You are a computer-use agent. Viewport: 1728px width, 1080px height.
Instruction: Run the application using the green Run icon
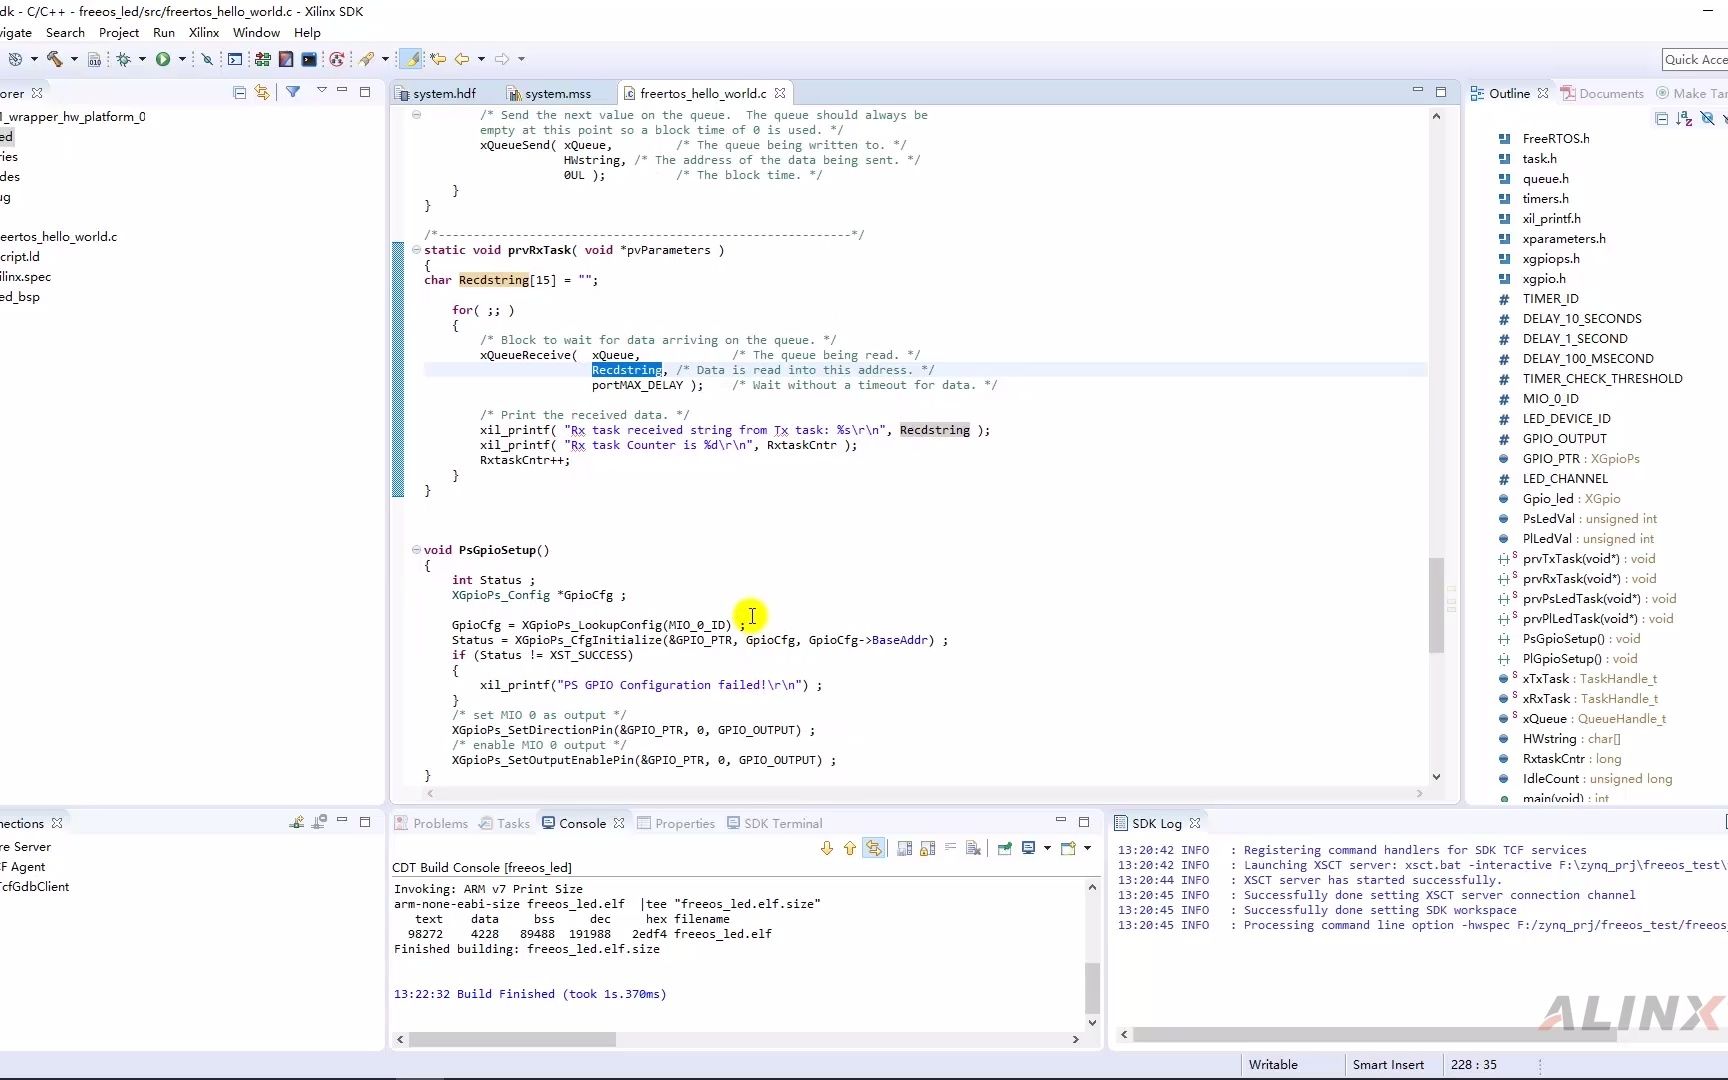pos(163,59)
